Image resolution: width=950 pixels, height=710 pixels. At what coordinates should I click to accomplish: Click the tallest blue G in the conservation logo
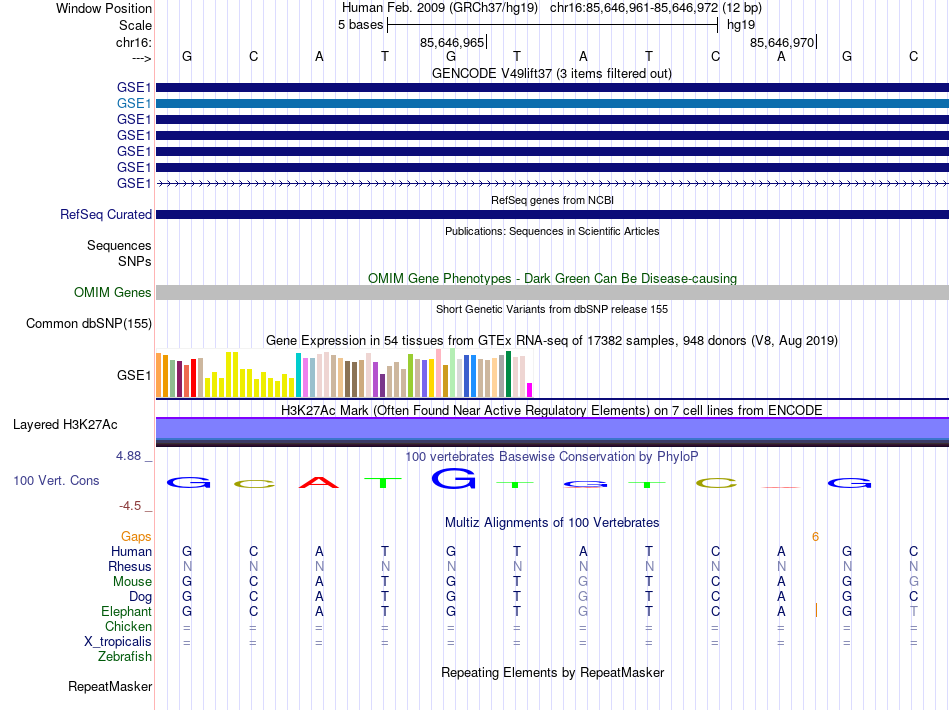454,479
